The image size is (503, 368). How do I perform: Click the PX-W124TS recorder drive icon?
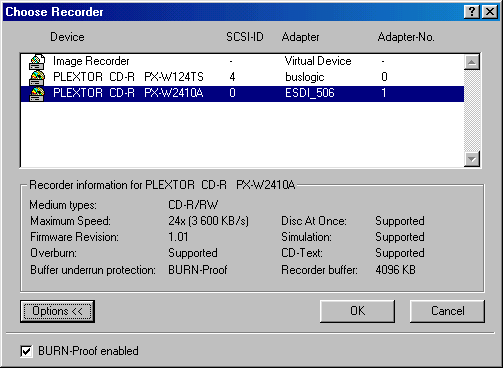(37, 78)
